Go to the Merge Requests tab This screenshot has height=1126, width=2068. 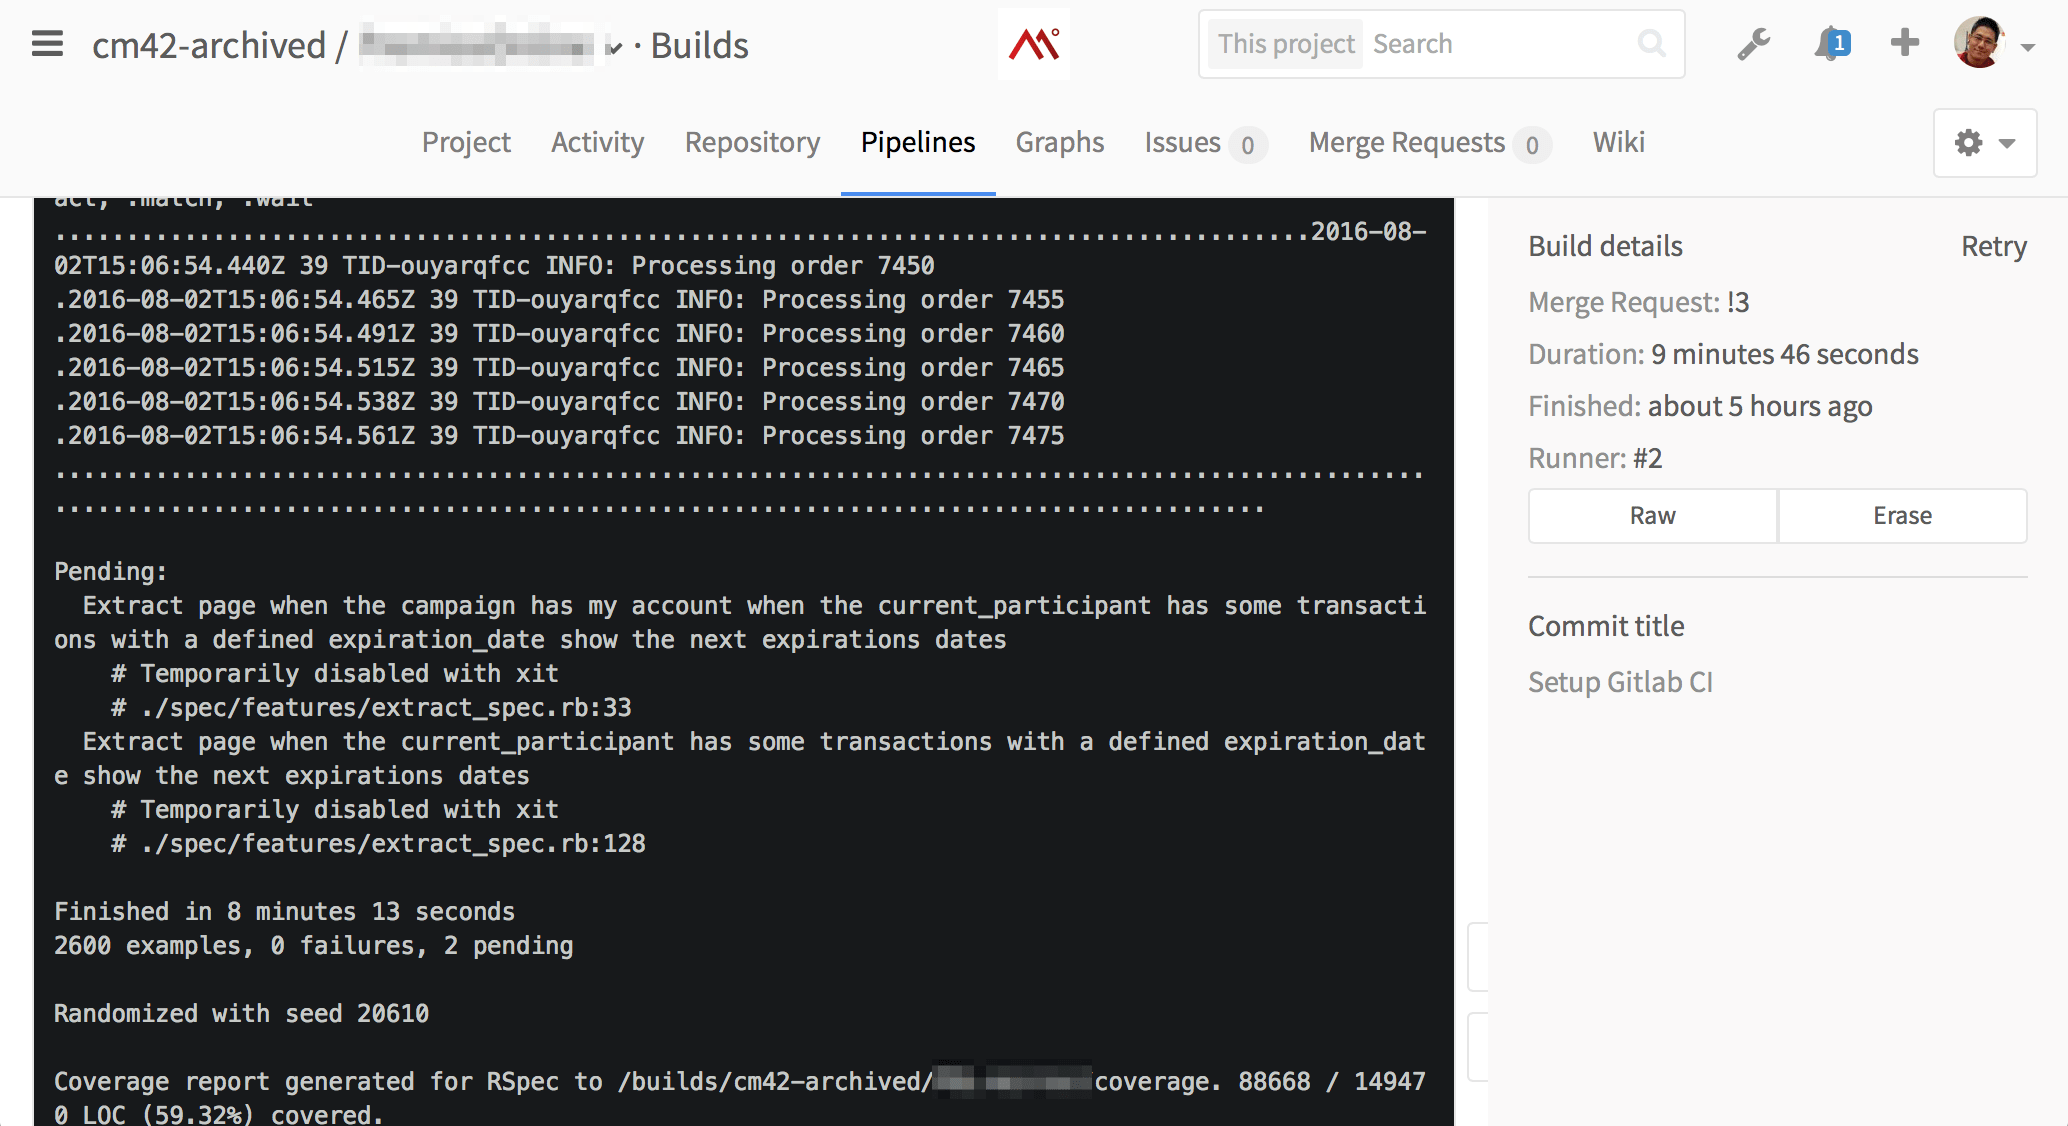tap(1406, 142)
